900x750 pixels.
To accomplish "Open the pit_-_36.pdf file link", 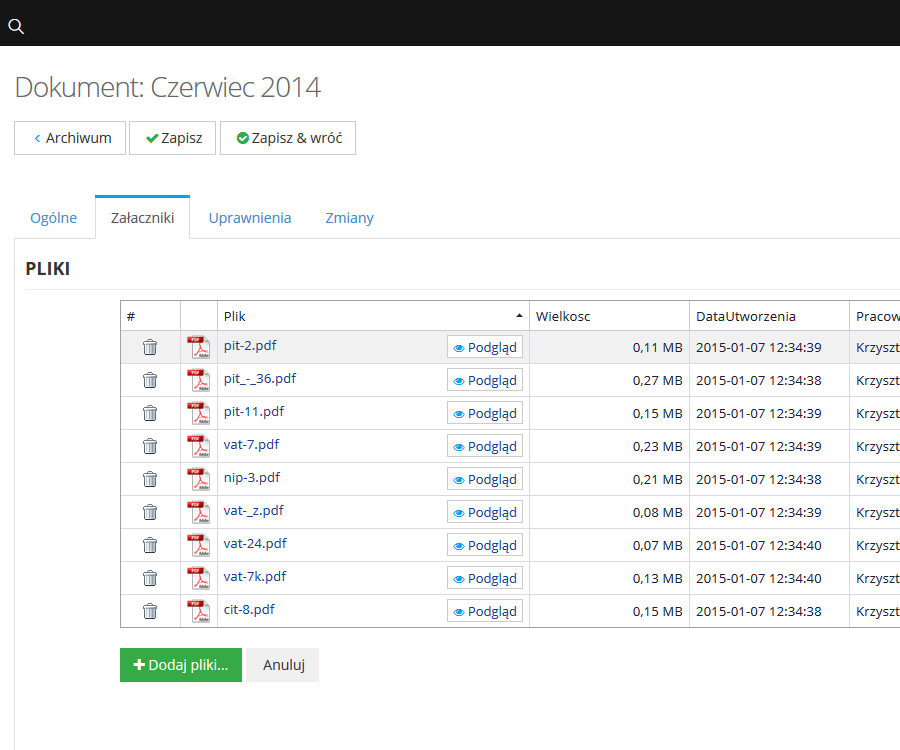I will tap(260, 379).
